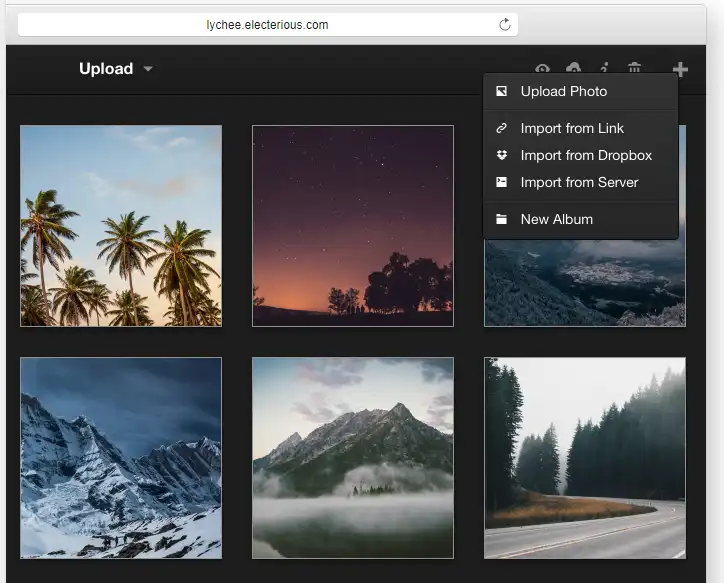Reload the page in browser
The width and height of the screenshot is (724, 583).
point(505,24)
